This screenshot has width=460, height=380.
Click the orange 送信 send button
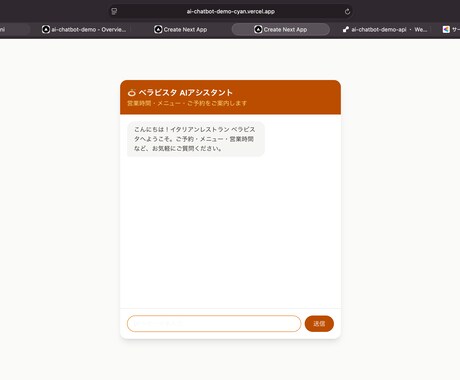point(319,324)
